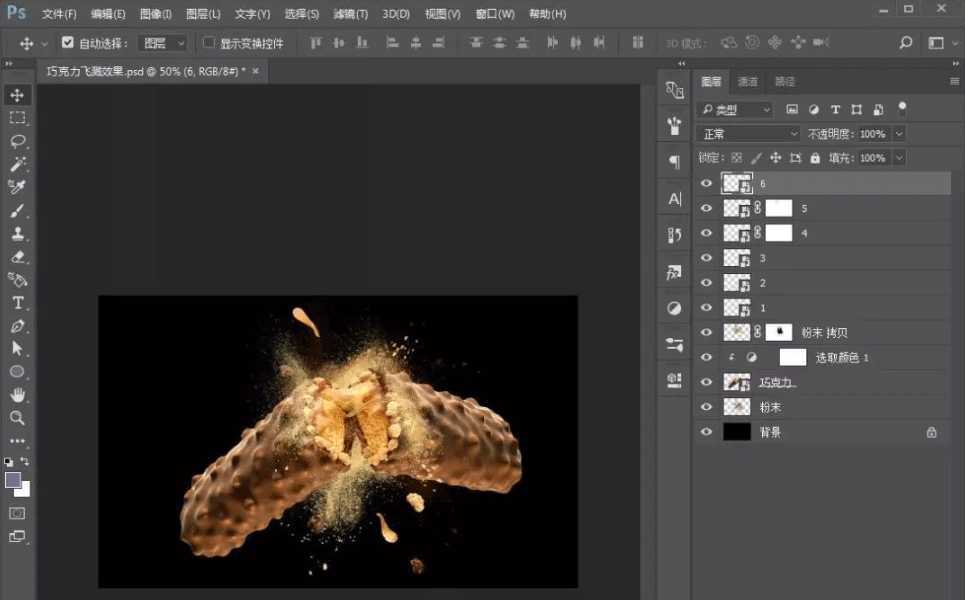Select the Horizontal Type tool
The image size is (965, 600).
pyautogui.click(x=17, y=302)
